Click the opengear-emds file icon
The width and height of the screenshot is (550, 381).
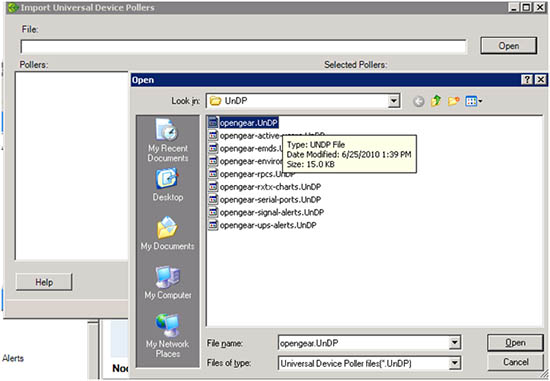[213, 148]
